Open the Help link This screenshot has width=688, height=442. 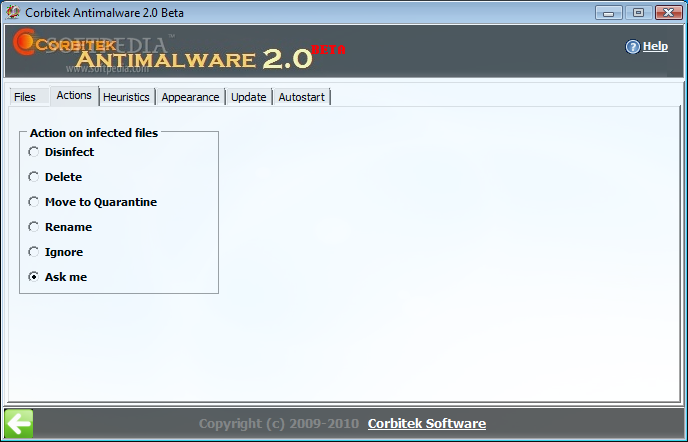pos(655,46)
